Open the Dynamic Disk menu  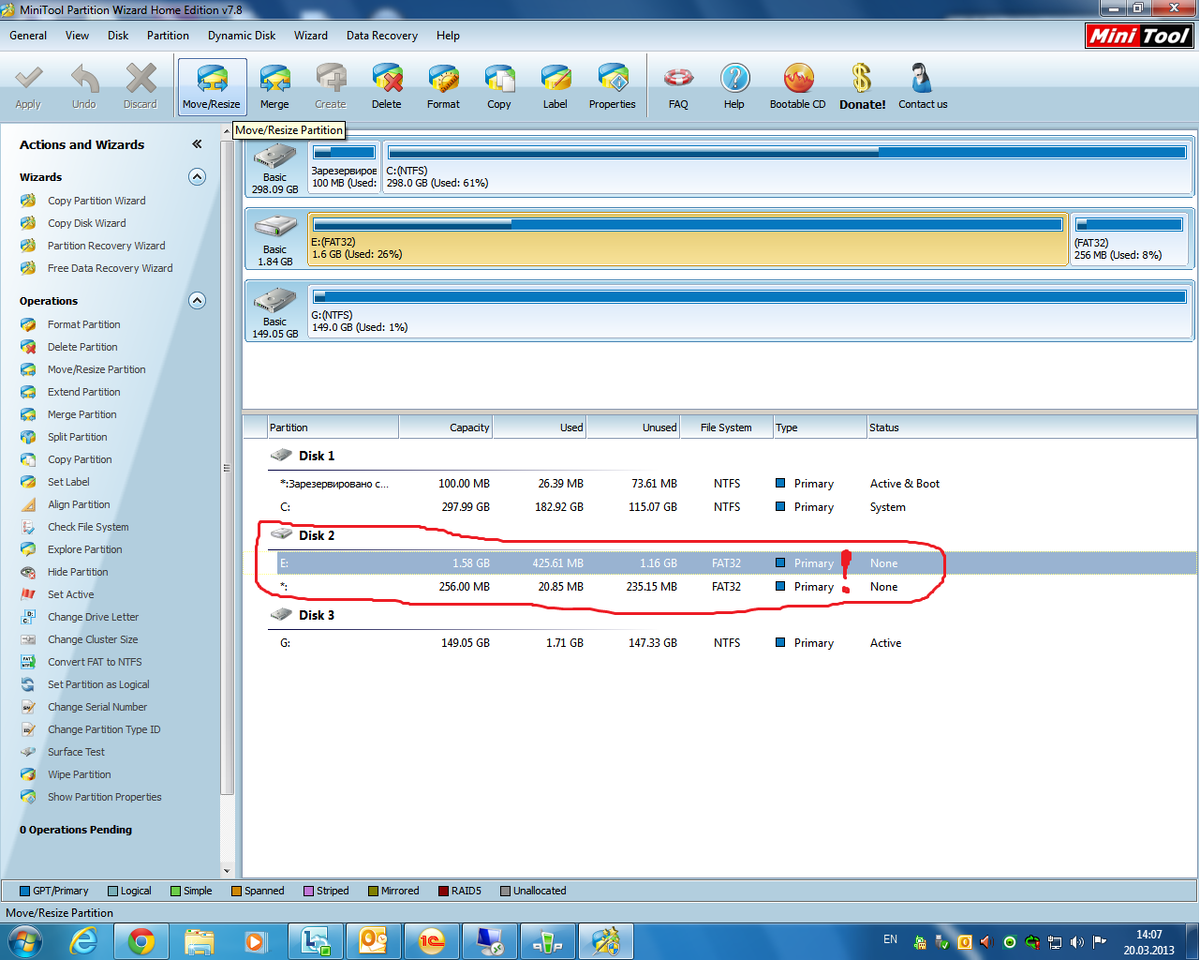coord(242,35)
